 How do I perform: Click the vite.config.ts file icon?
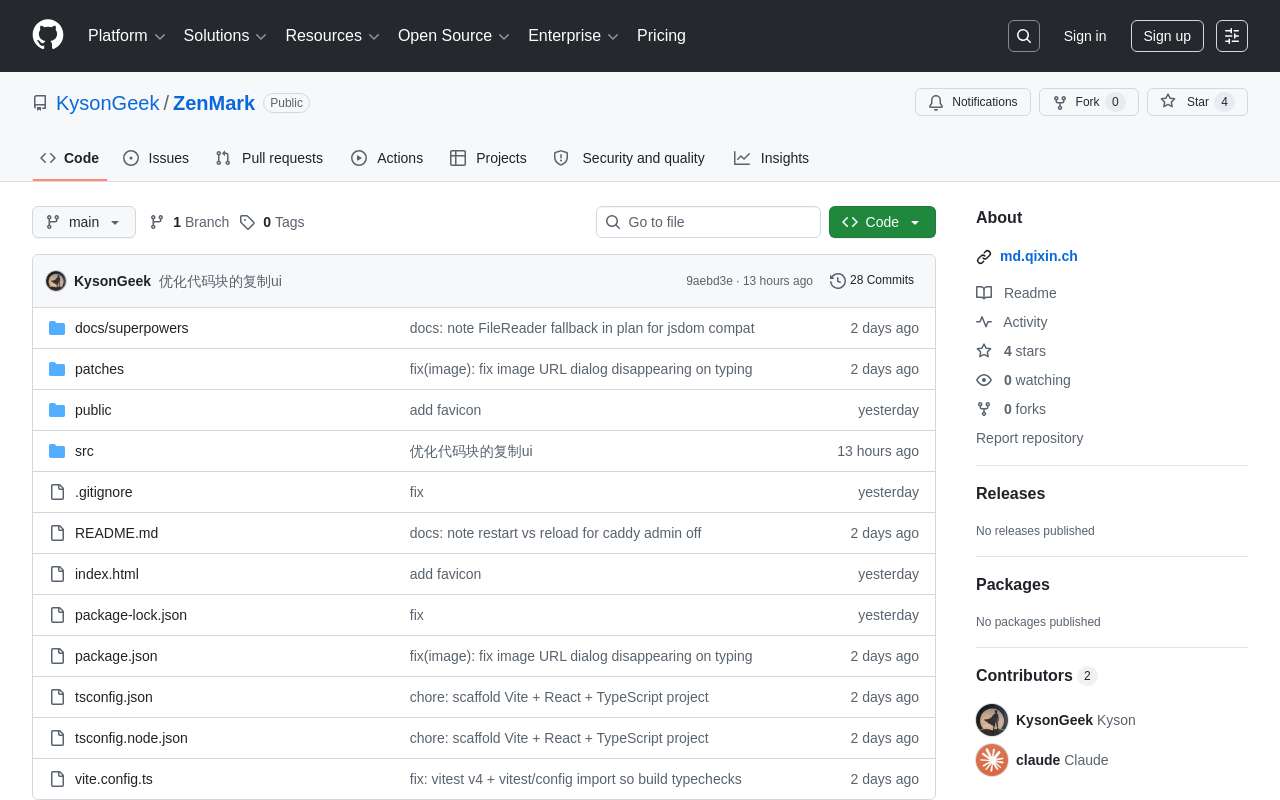[57, 779]
